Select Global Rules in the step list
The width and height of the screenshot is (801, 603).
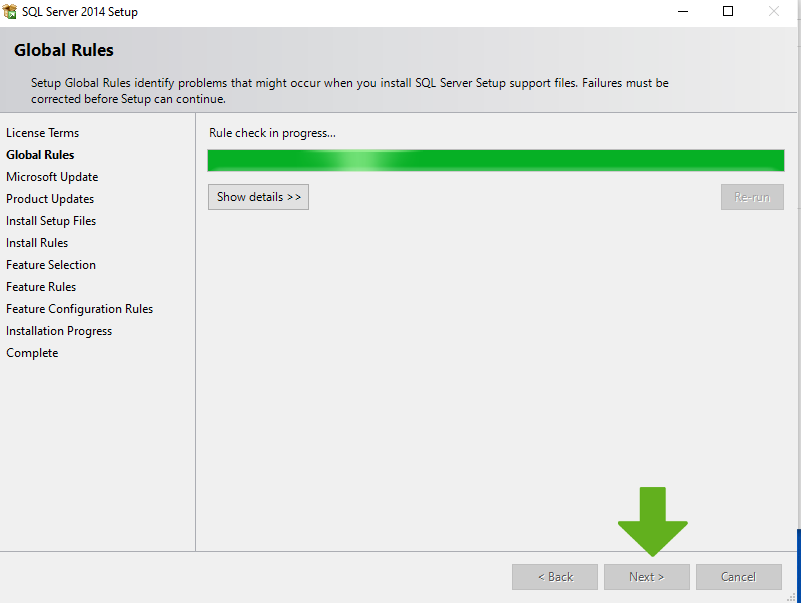tap(40, 155)
